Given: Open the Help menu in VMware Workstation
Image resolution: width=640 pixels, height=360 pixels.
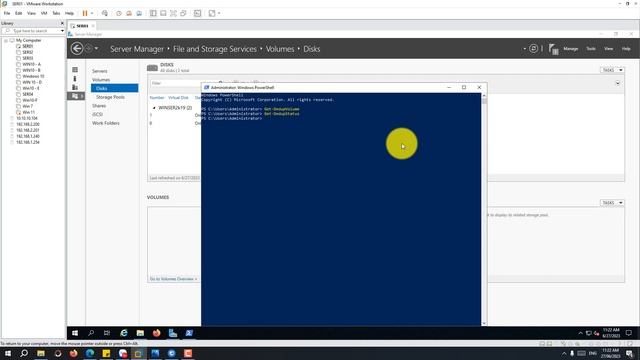Looking at the screenshot, I should [x=69, y=13].
